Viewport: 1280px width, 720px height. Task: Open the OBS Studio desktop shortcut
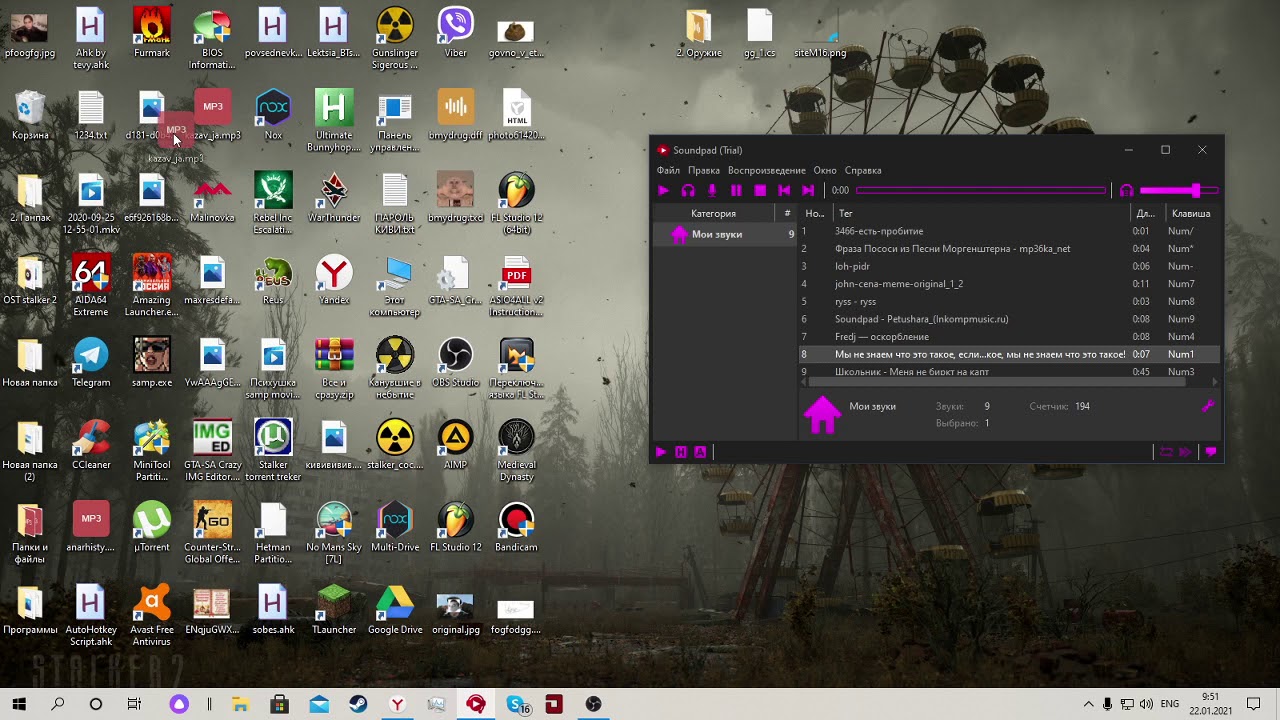point(455,362)
